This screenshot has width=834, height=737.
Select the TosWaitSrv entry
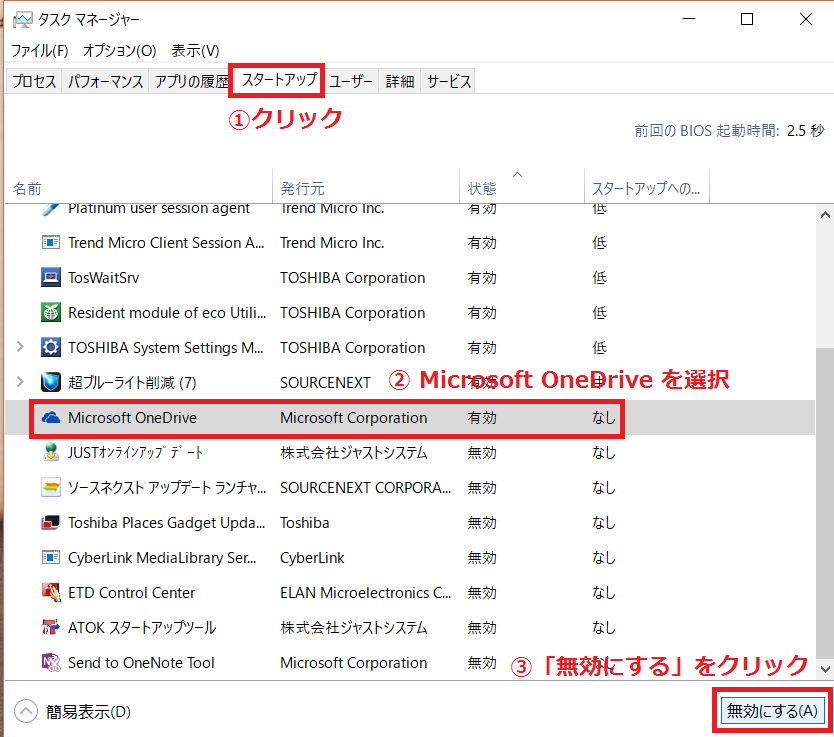tap(104, 278)
